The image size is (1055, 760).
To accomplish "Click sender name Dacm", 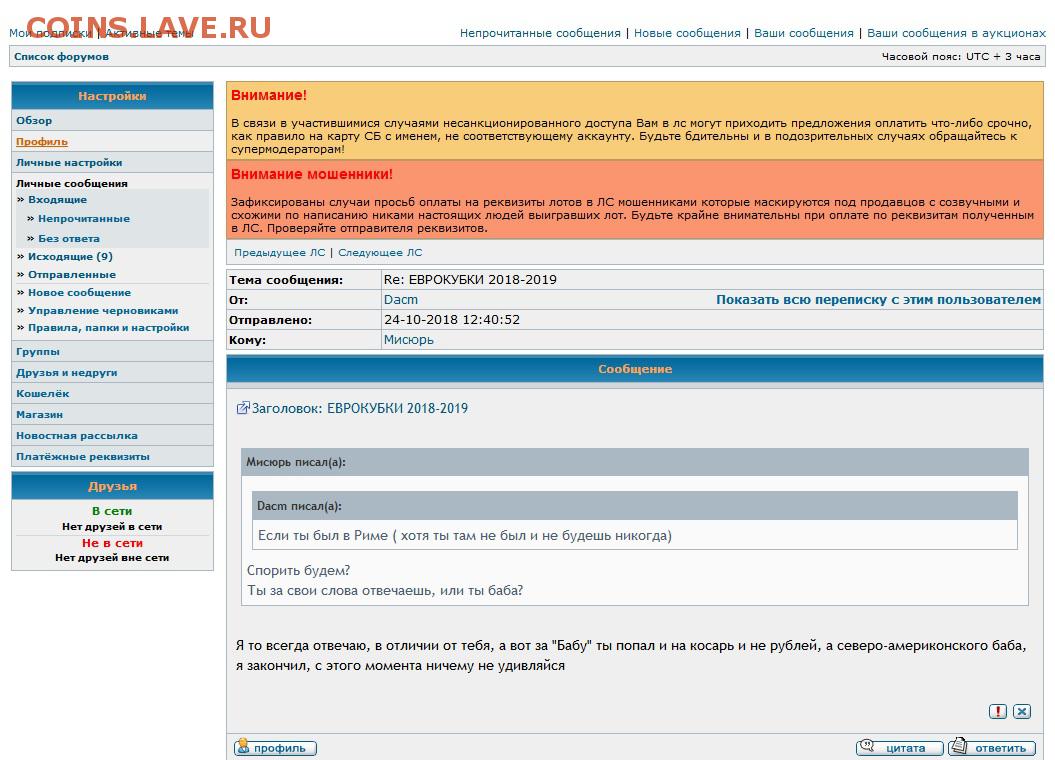I will click(400, 300).
